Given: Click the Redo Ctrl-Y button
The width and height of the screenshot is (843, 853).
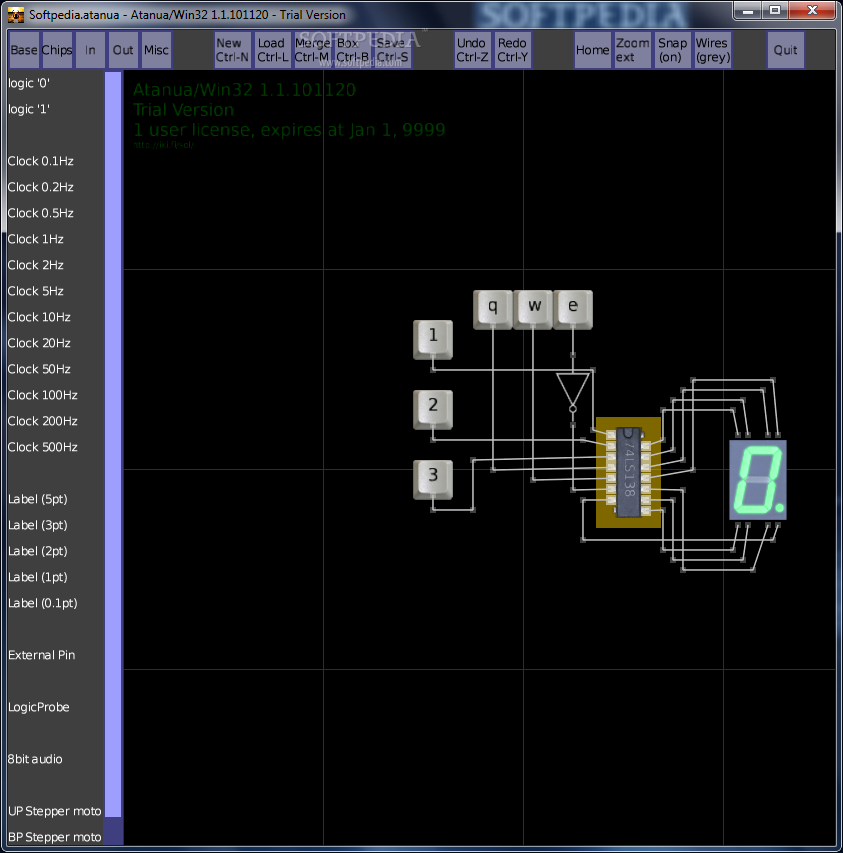Looking at the screenshot, I should pyautogui.click(x=512, y=50).
